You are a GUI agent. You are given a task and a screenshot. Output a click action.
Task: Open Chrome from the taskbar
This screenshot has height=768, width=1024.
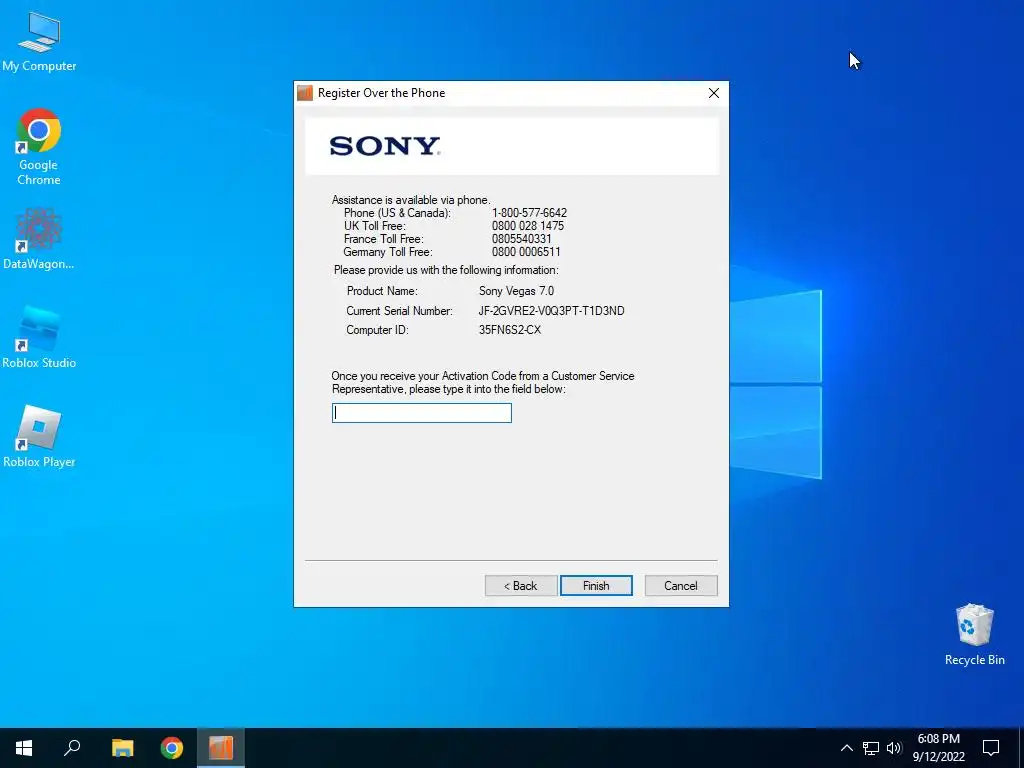click(x=172, y=748)
